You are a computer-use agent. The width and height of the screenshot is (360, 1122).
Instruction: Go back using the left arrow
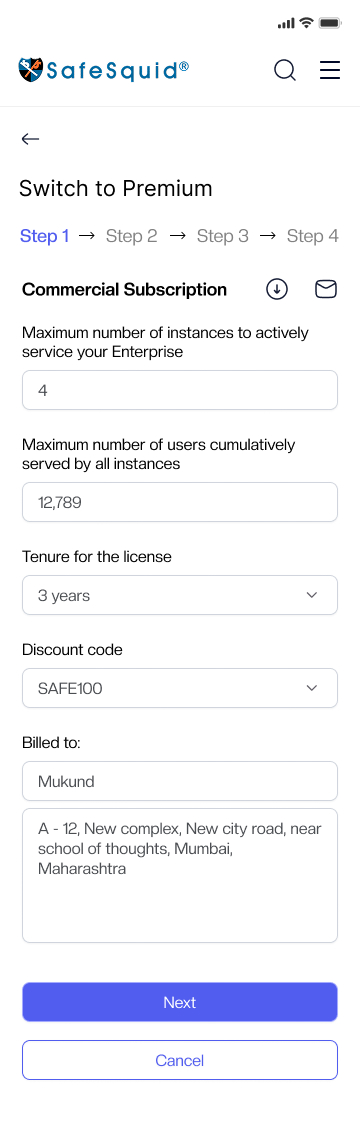(30, 139)
